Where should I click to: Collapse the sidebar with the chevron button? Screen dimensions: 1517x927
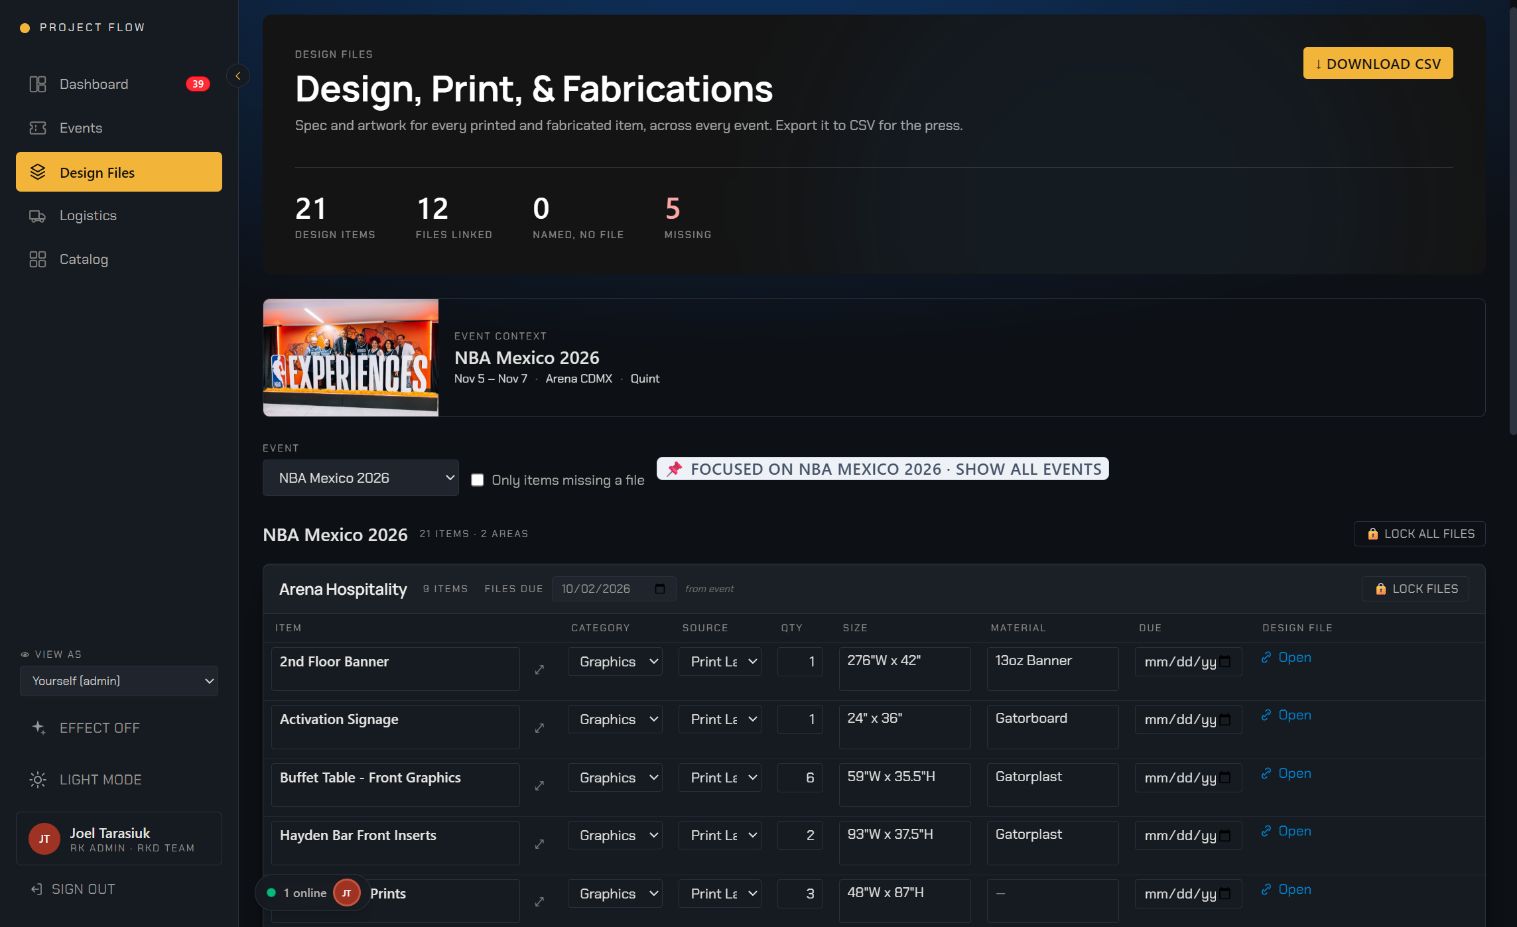[238, 76]
